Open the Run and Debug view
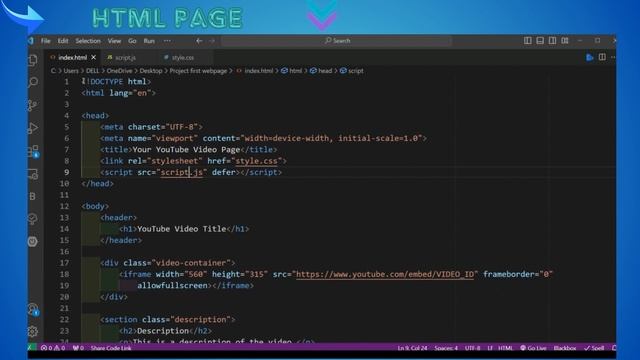This screenshot has width=640, height=360. click(33, 128)
